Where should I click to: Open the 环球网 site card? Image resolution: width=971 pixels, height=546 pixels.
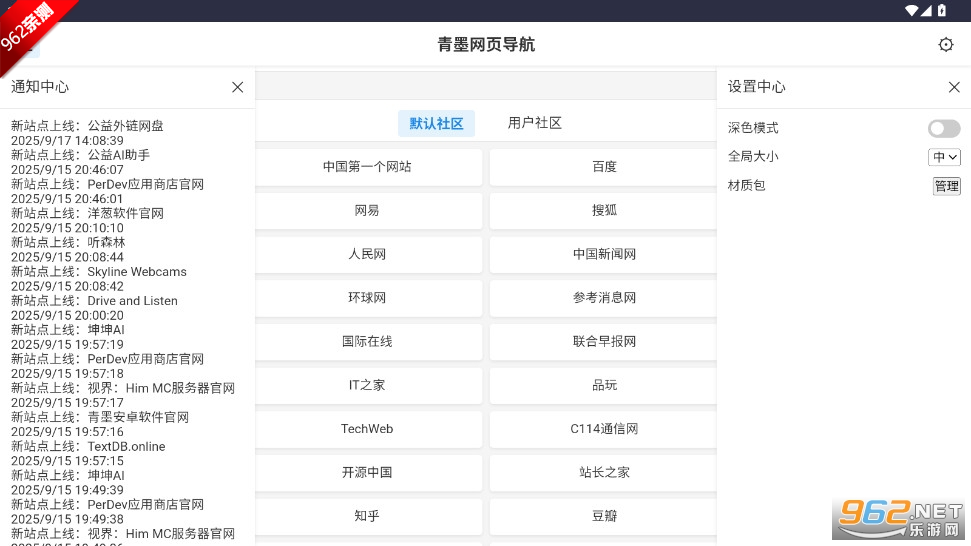click(368, 298)
